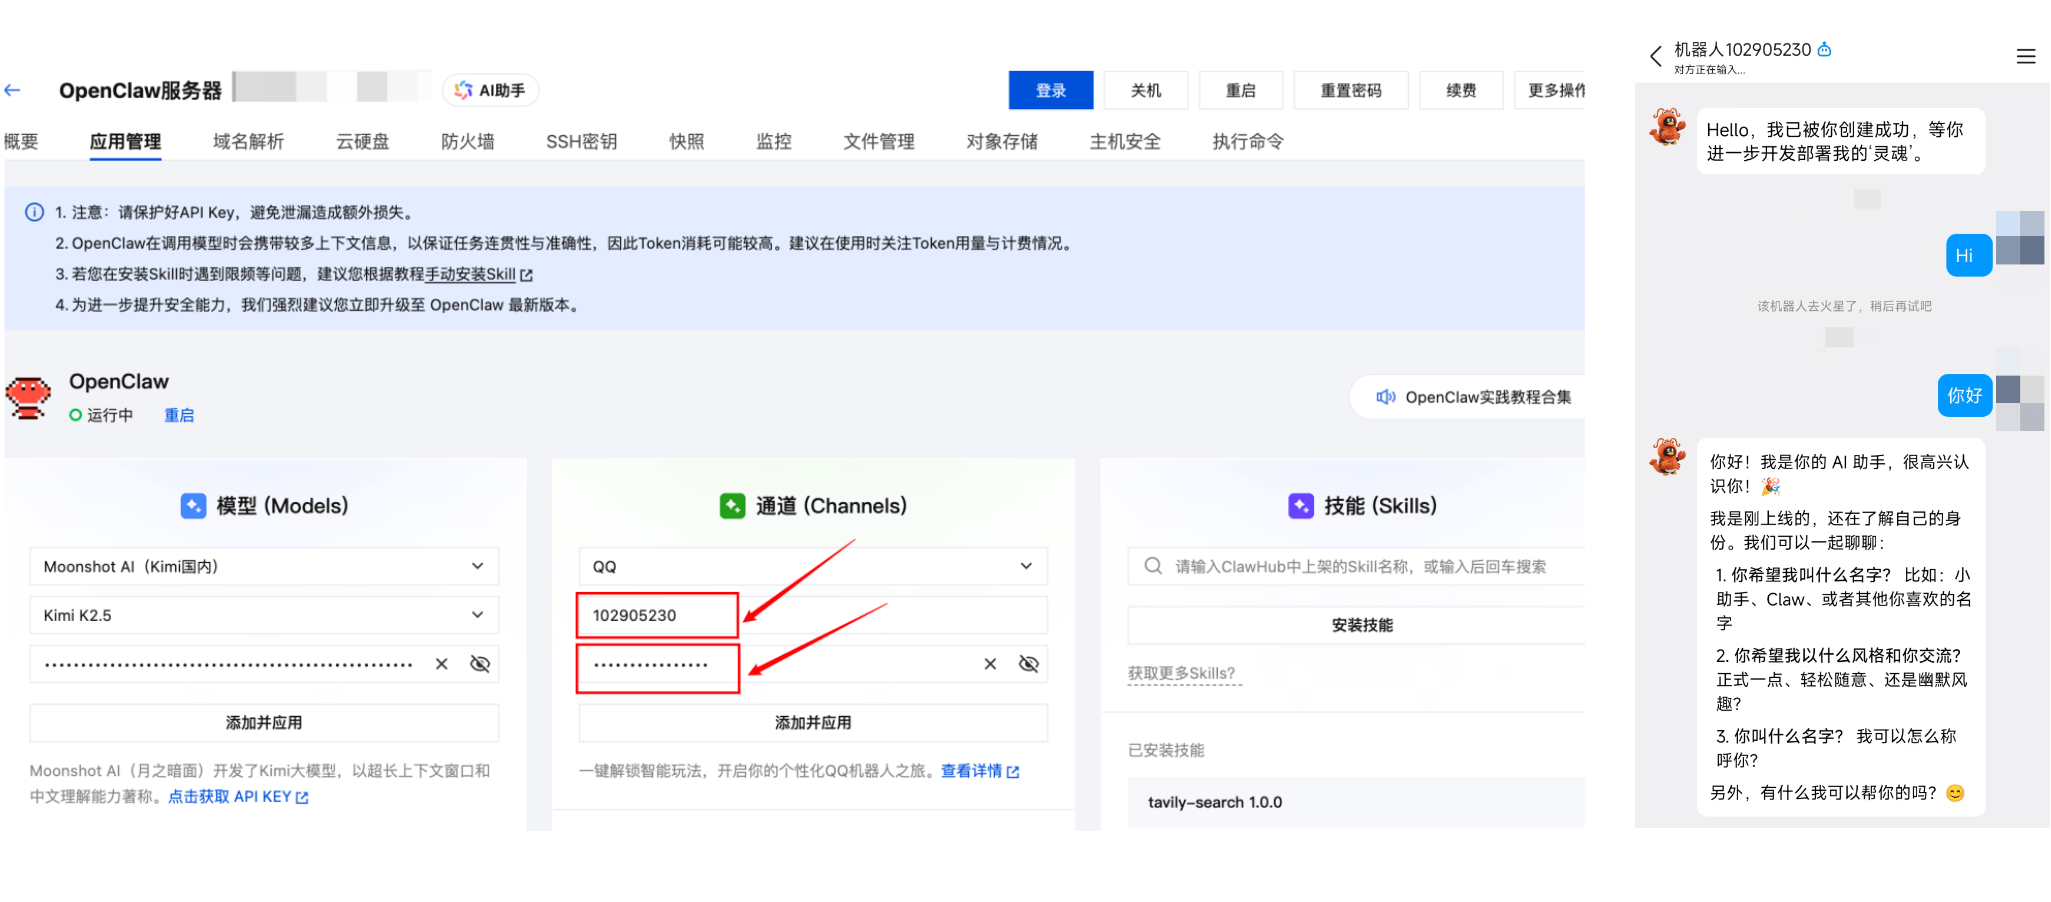Click the OpenClaw服务器 page title
This screenshot has height=902, width=2051.
point(140,90)
